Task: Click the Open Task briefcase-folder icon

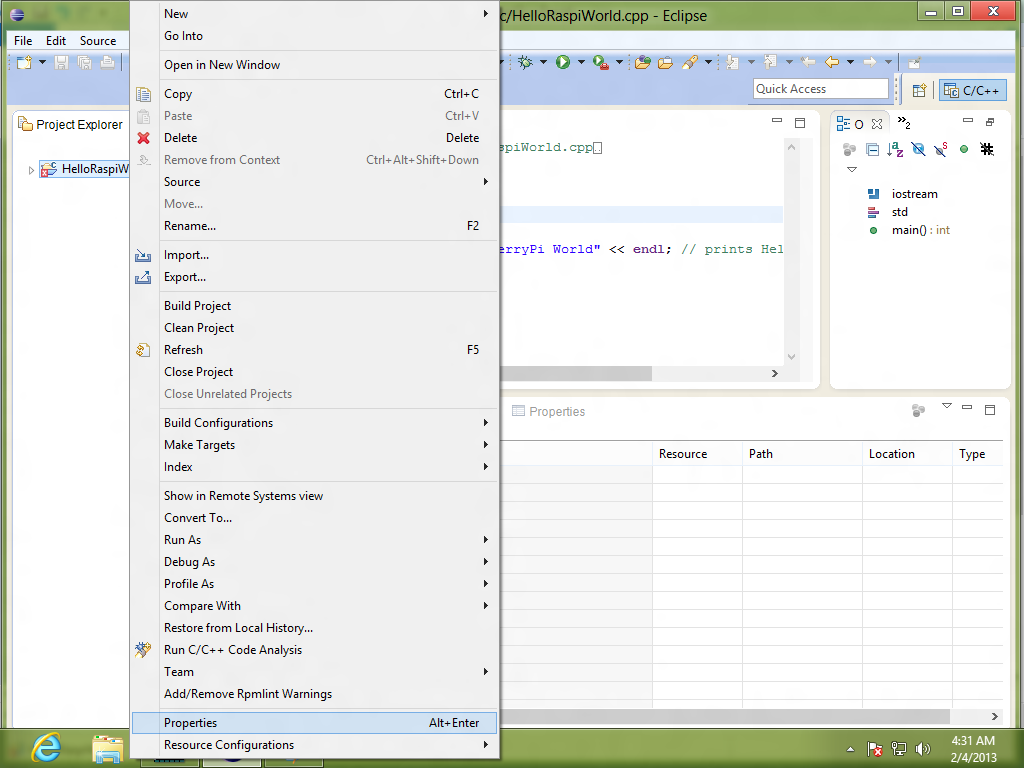Action: [x=665, y=63]
